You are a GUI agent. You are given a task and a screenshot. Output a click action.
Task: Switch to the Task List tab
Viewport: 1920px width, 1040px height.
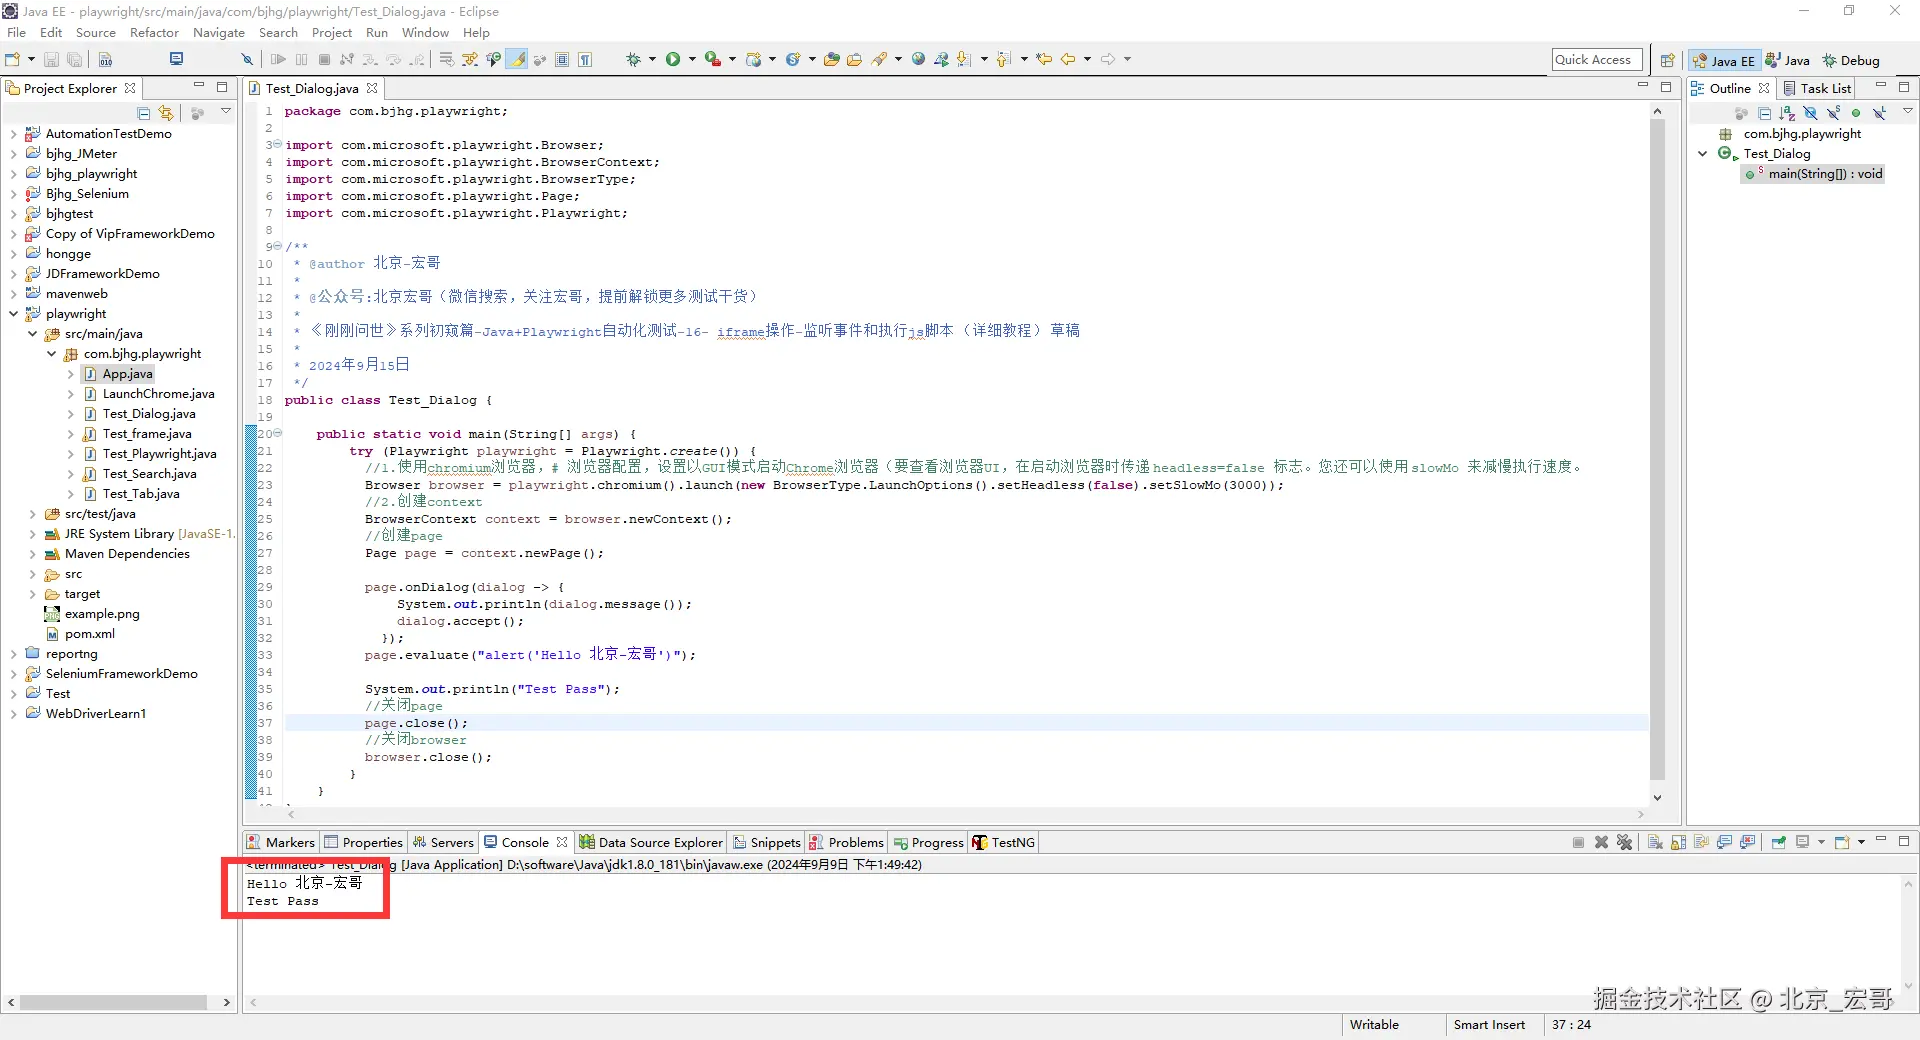click(x=1817, y=88)
